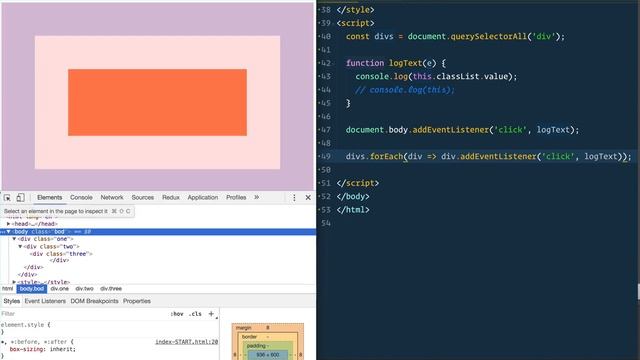Click the content size in box model
The image size is (640, 360).
pos(268,355)
